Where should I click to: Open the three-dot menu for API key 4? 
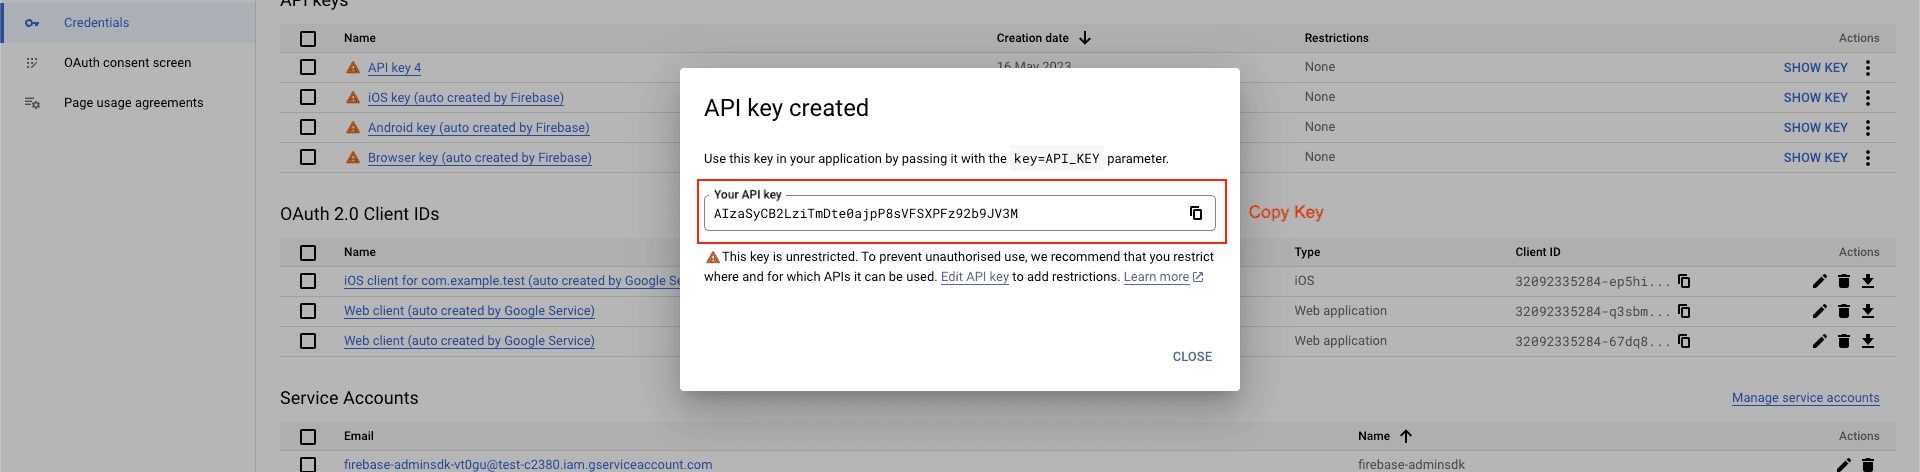pos(1867,68)
